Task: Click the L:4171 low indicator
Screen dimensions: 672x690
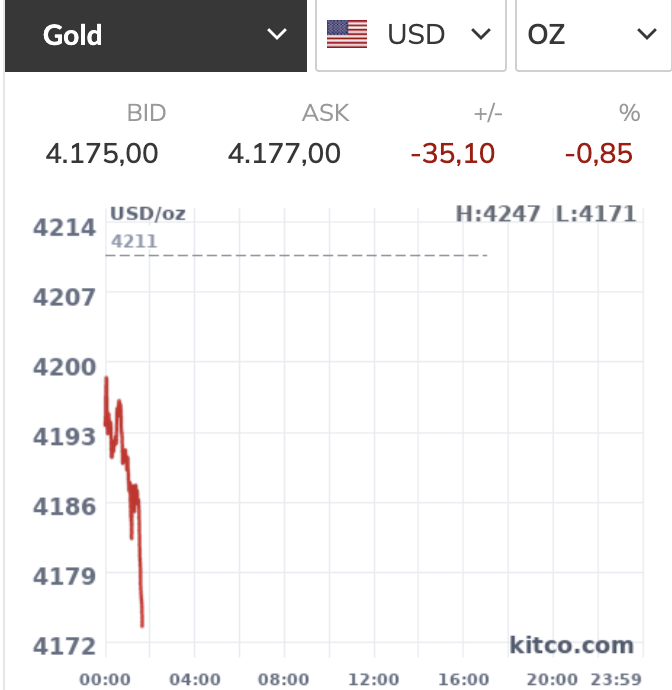Action: tap(596, 214)
